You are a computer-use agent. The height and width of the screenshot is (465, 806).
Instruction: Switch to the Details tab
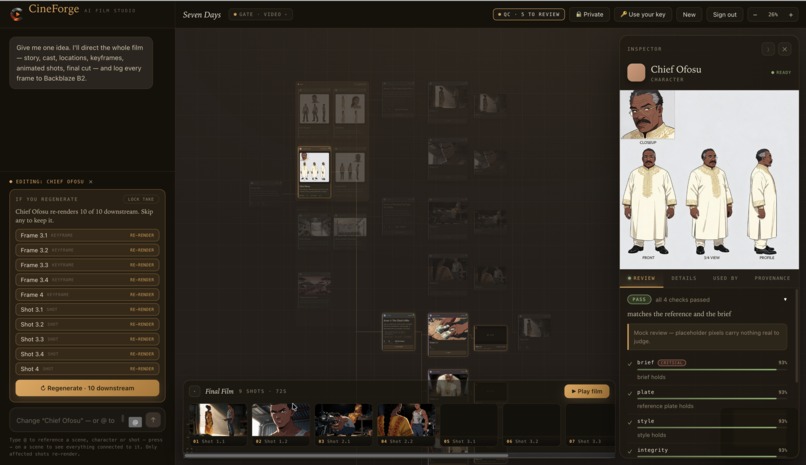coord(684,278)
